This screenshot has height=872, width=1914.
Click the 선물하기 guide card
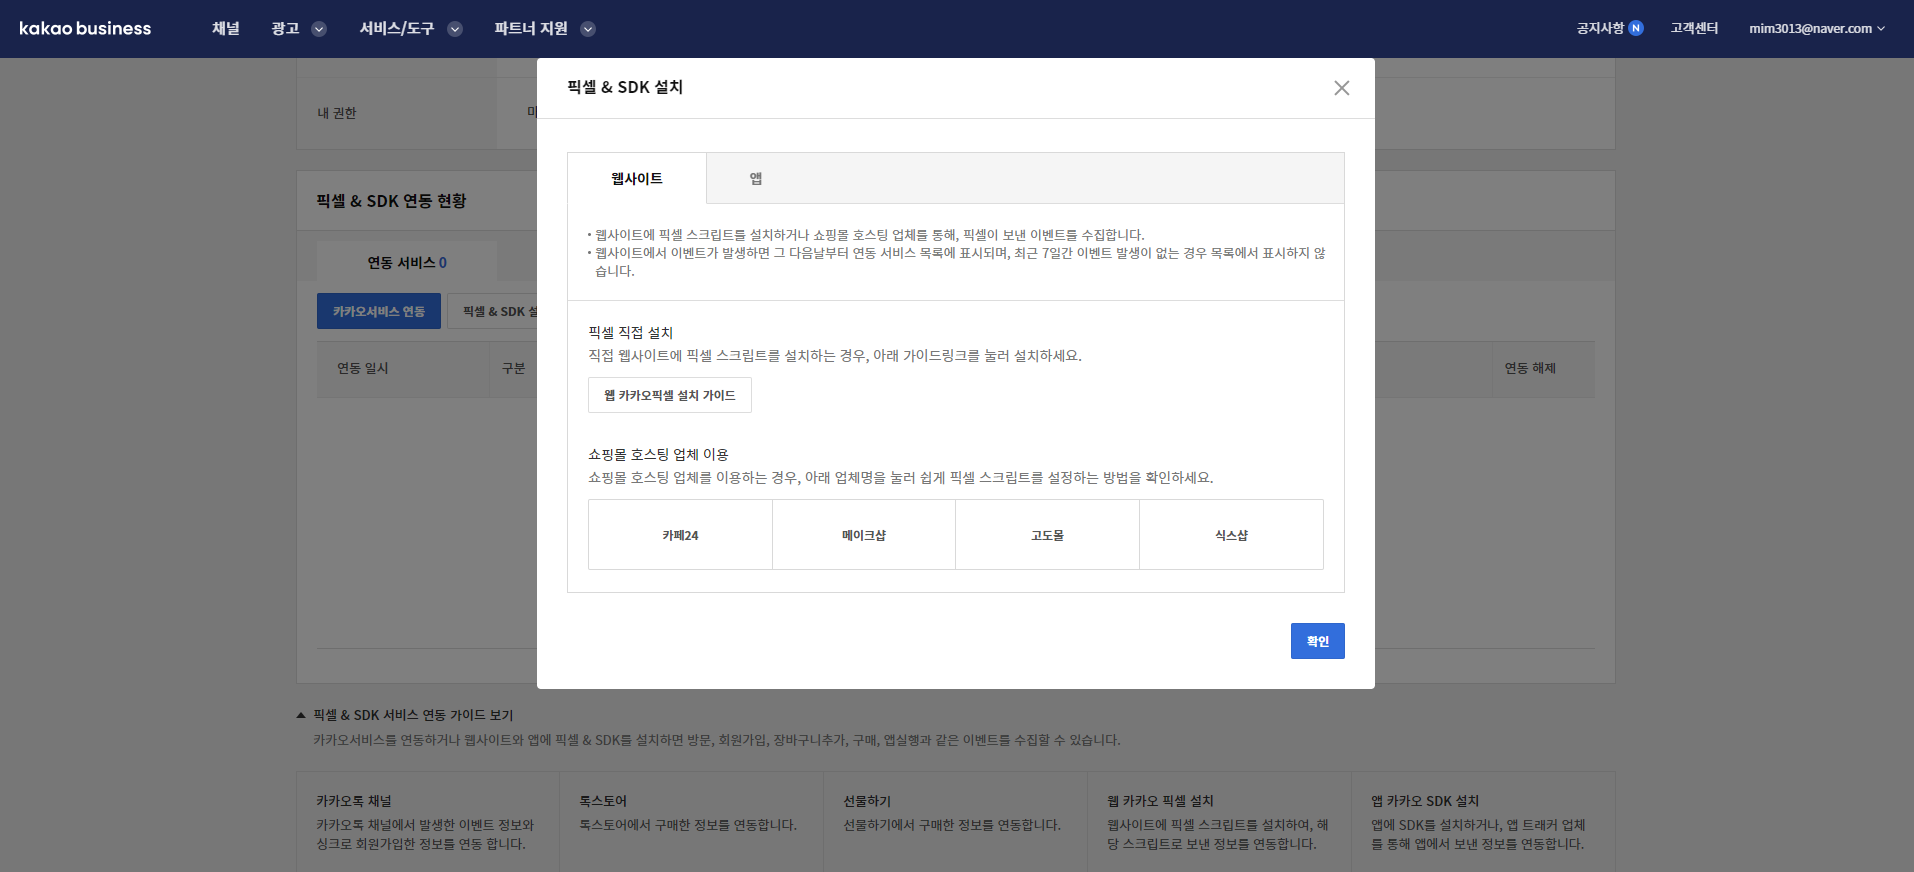pyautogui.click(x=955, y=821)
